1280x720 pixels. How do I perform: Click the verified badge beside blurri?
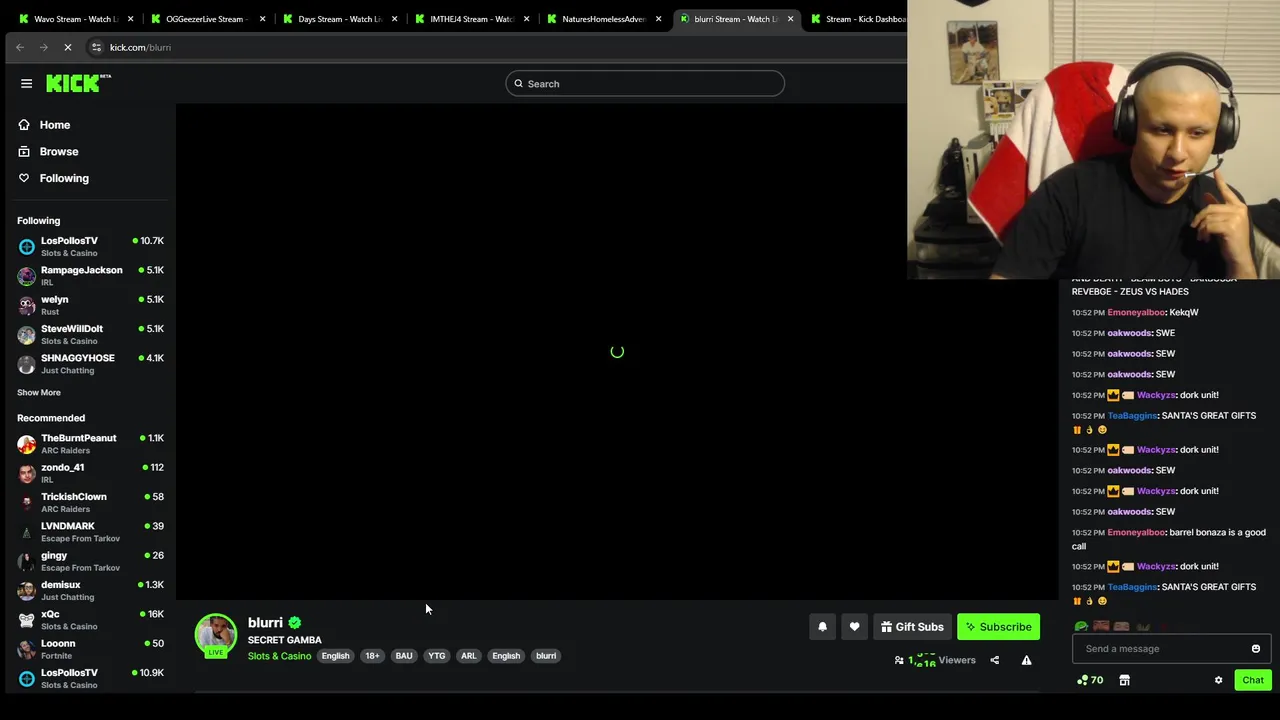tap(294, 623)
